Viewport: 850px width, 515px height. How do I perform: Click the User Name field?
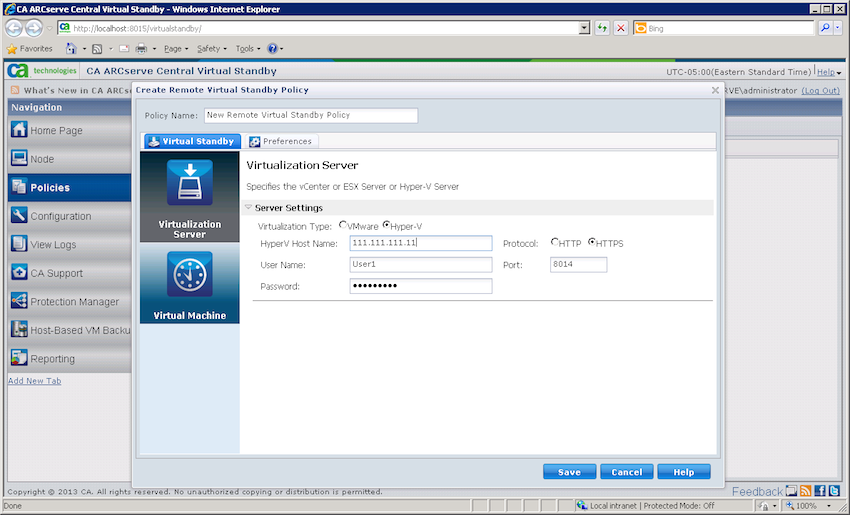click(421, 264)
